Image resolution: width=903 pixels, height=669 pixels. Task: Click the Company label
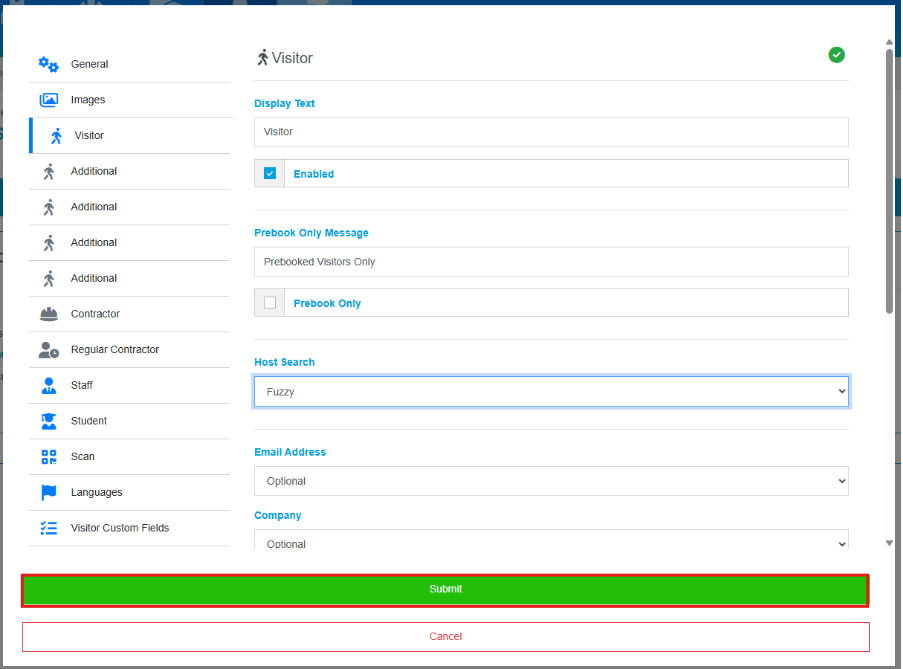point(278,515)
